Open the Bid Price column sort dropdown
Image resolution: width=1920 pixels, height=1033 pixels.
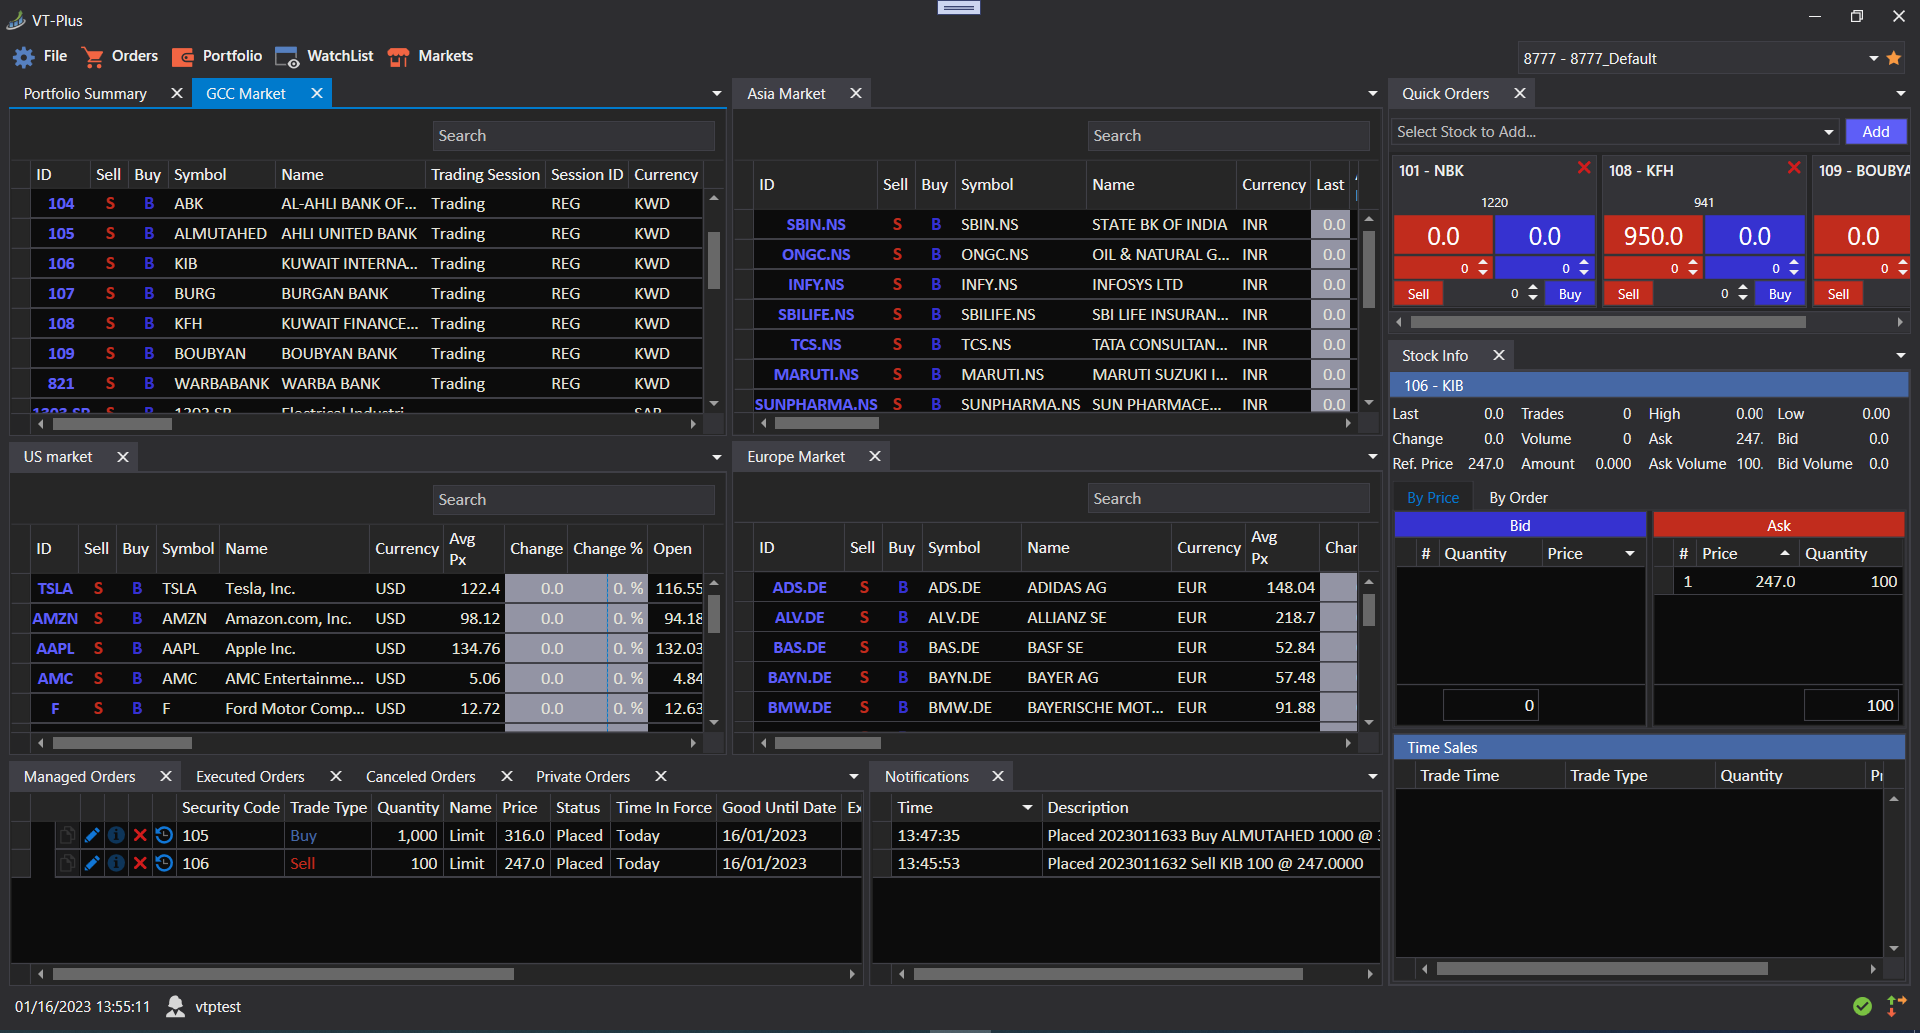(x=1630, y=553)
